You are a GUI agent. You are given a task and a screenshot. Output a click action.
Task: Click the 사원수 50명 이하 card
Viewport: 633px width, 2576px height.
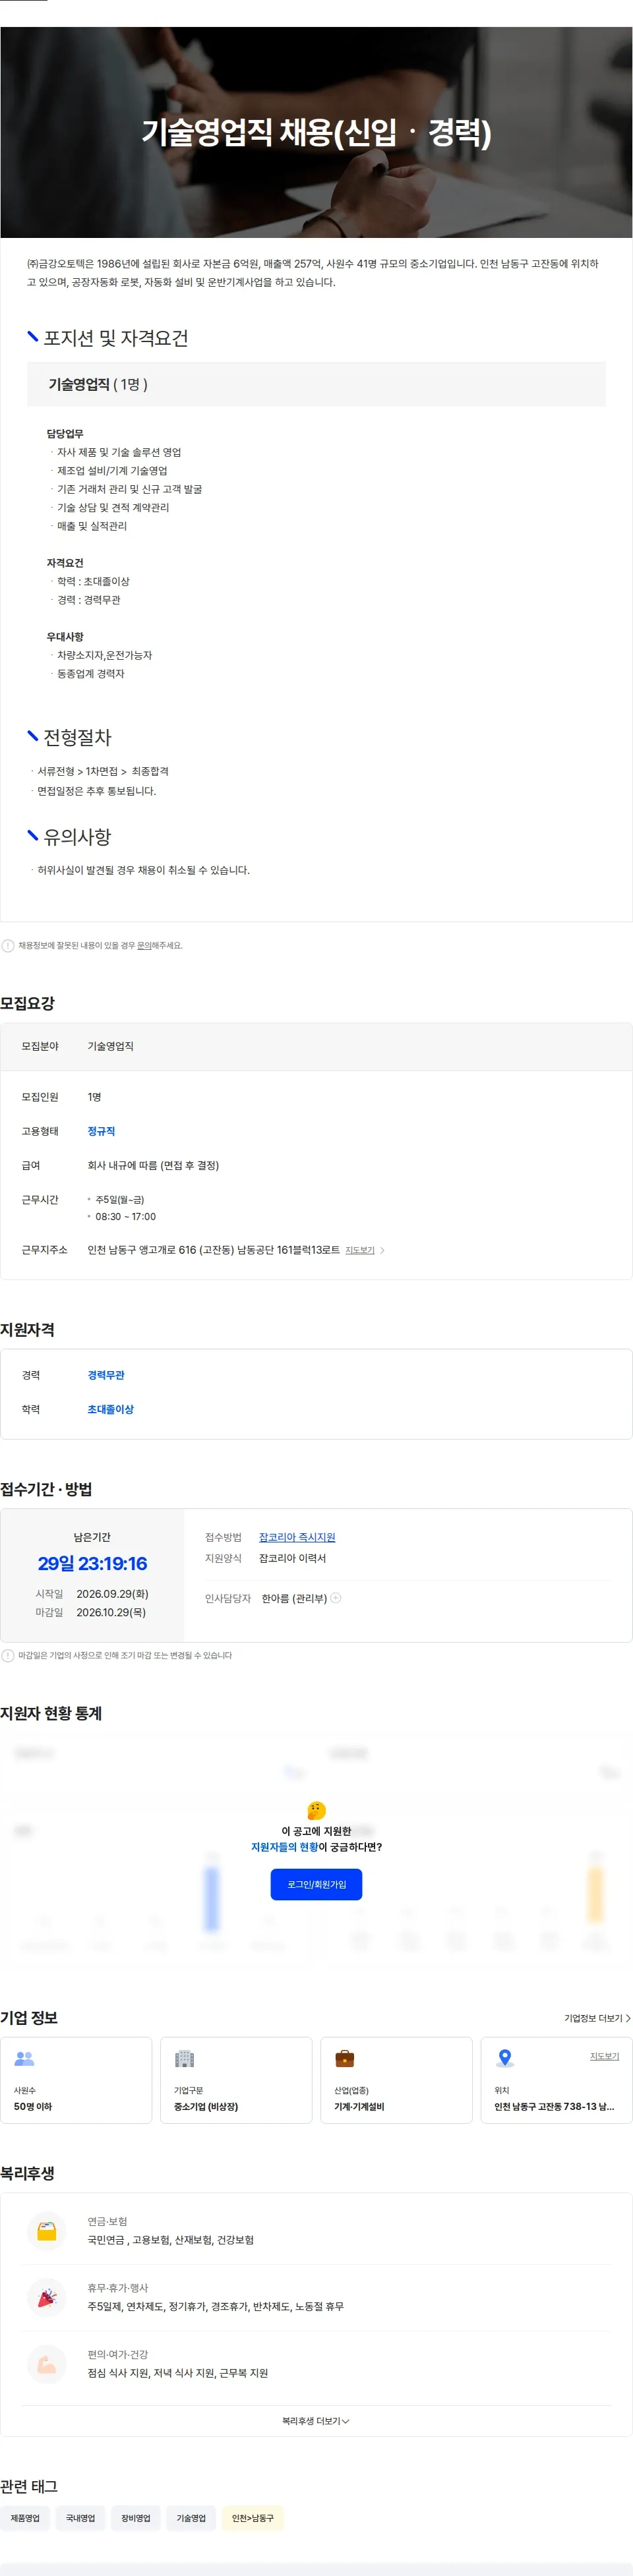tap(76, 2080)
